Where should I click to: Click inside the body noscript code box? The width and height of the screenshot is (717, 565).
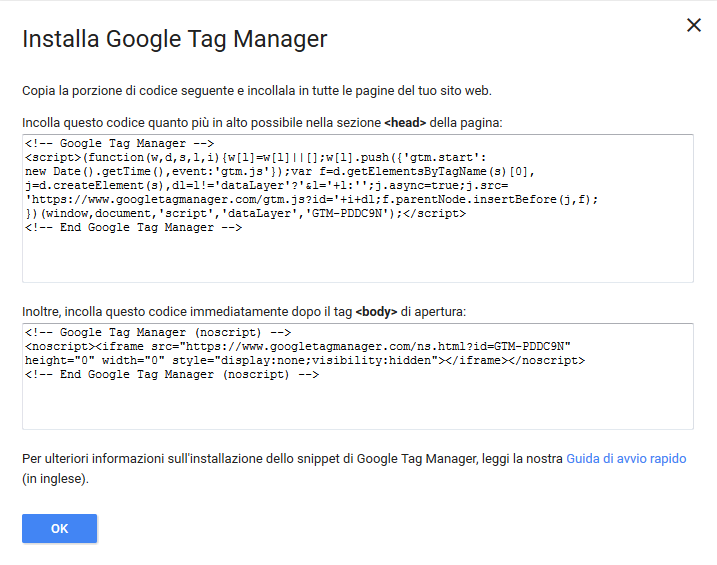click(358, 376)
